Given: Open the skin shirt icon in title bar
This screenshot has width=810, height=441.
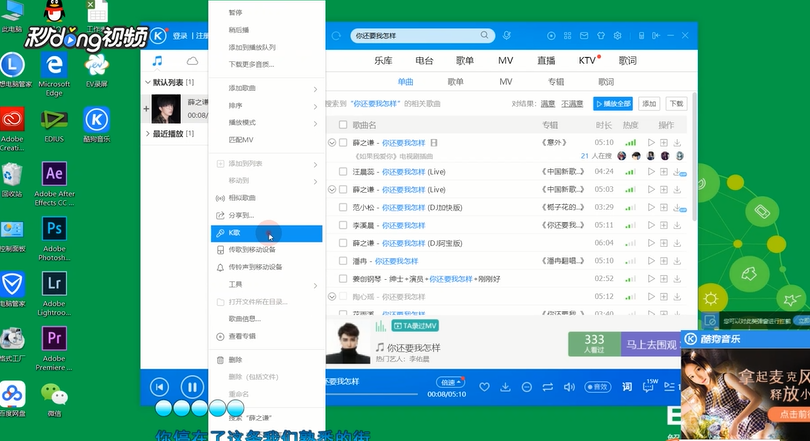Looking at the screenshot, I should point(601,36).
